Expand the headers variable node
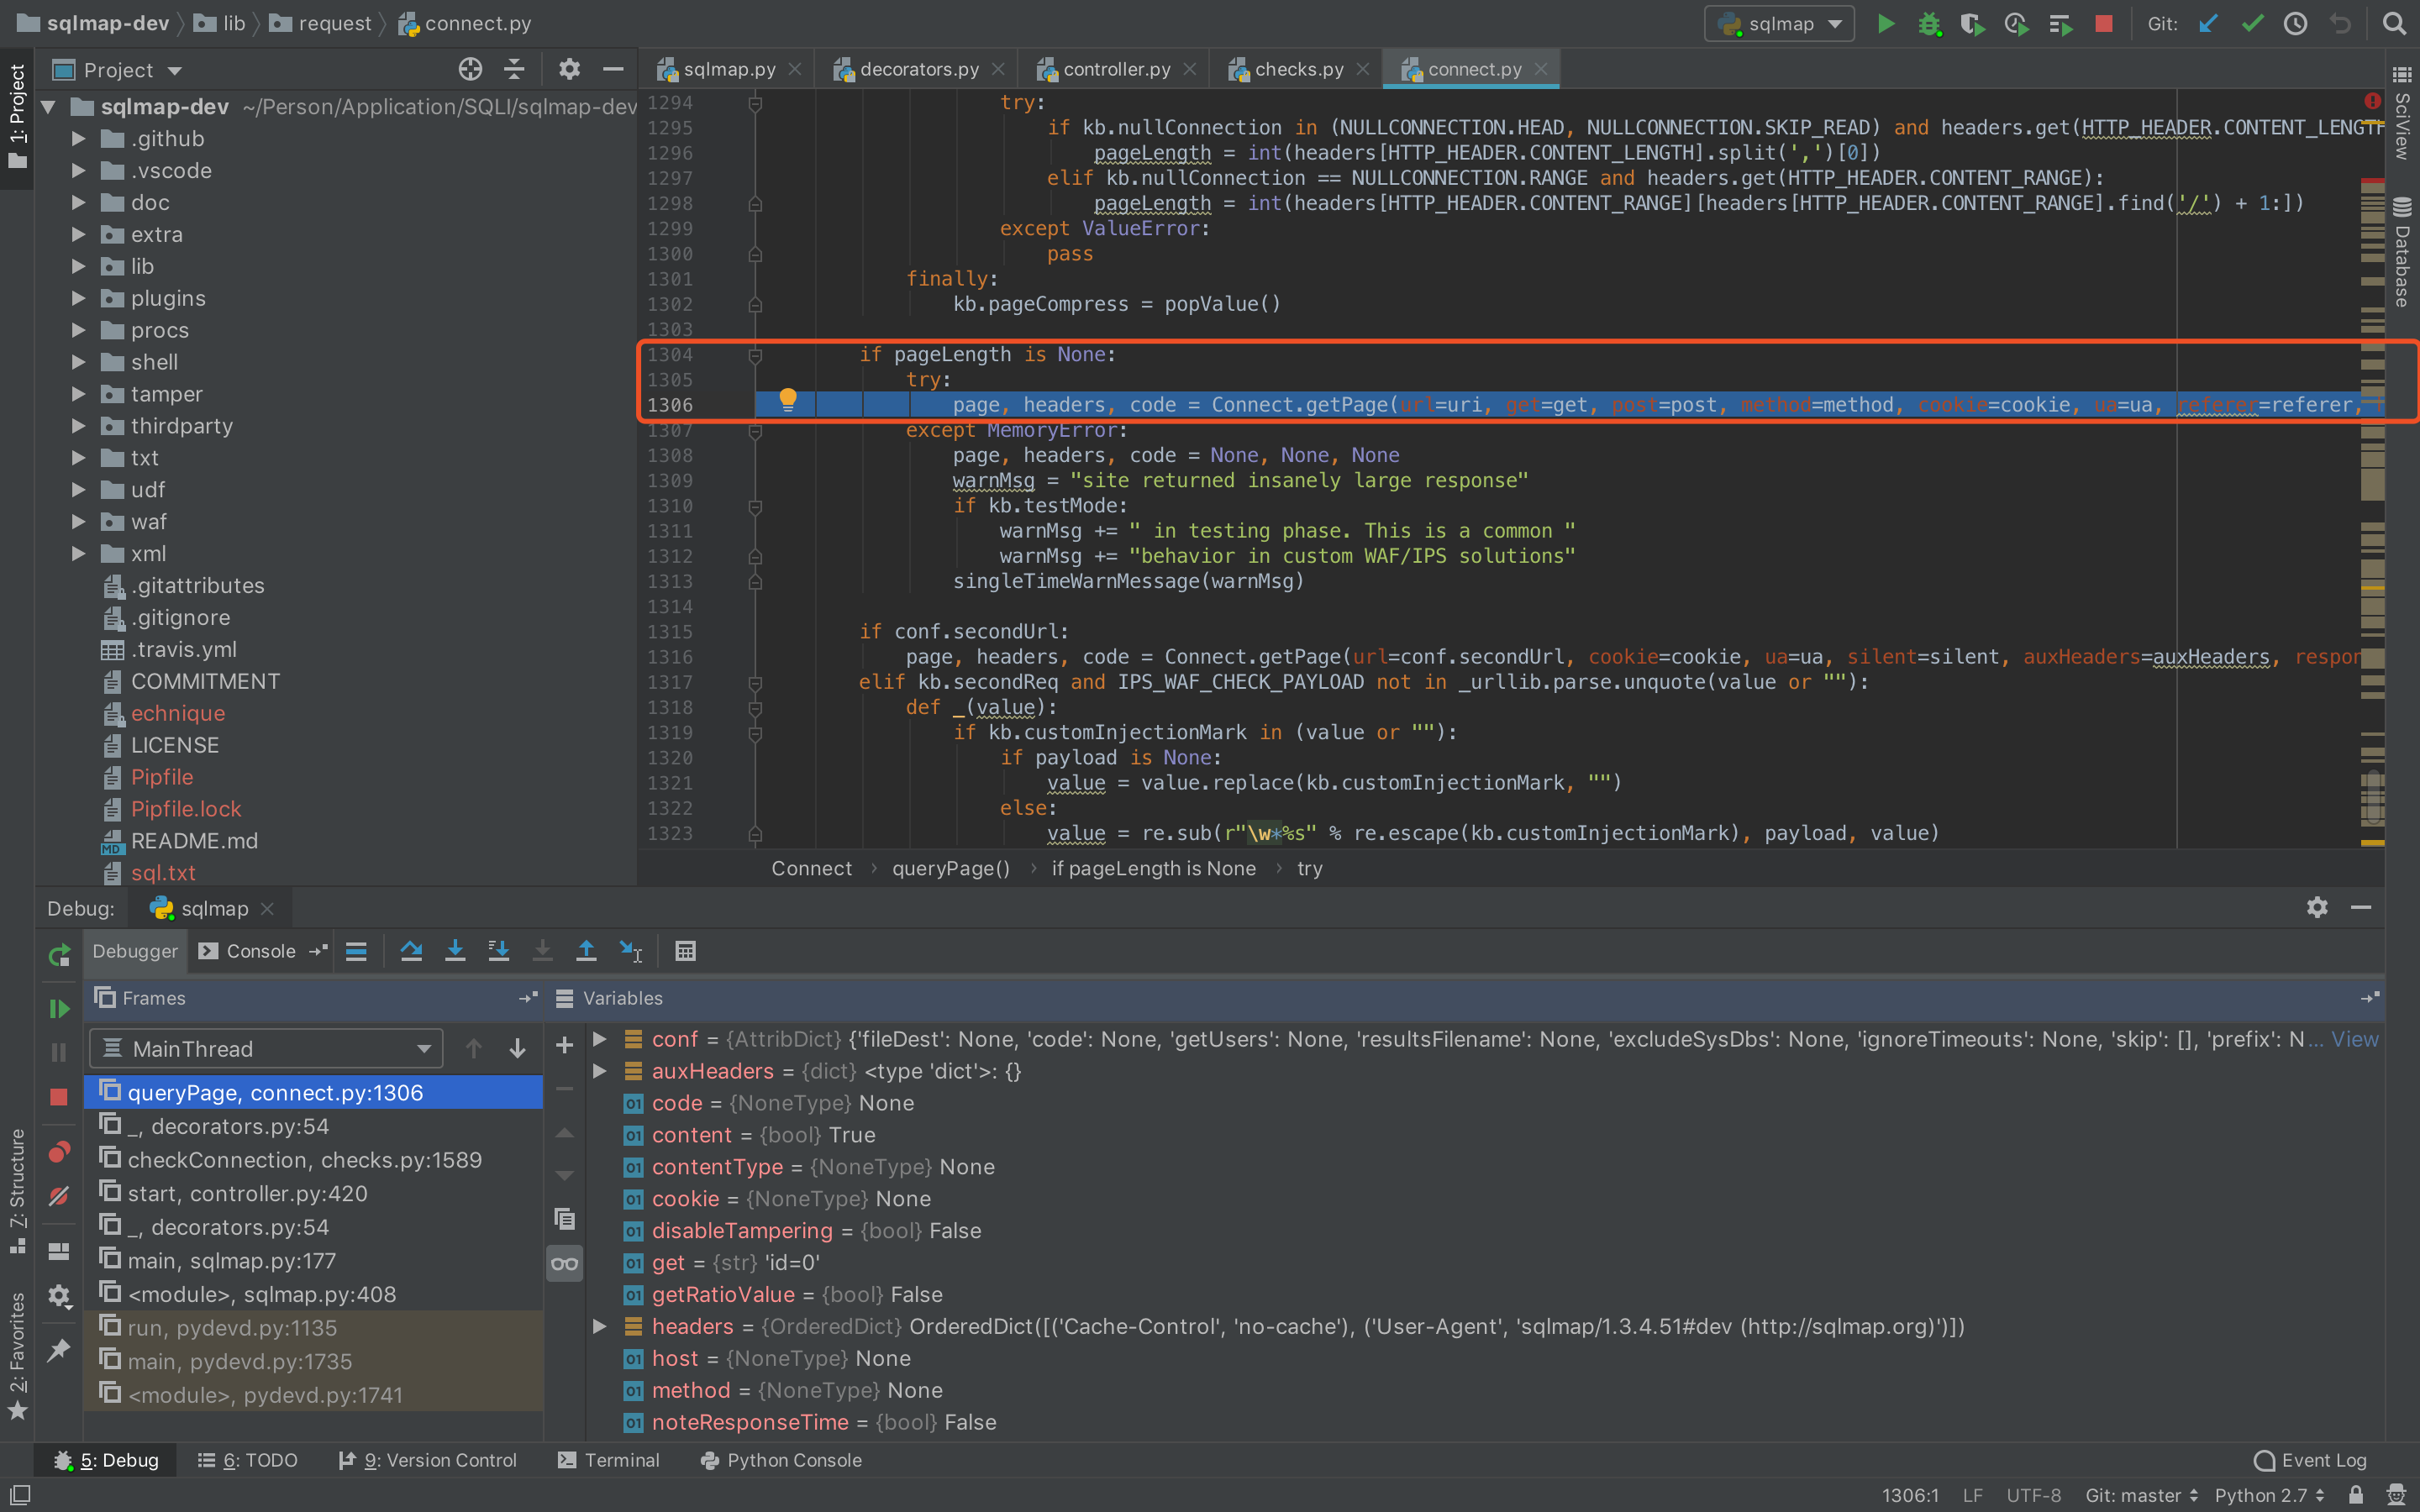This screenshot has height=1512, width=2420. point(600,1326)
